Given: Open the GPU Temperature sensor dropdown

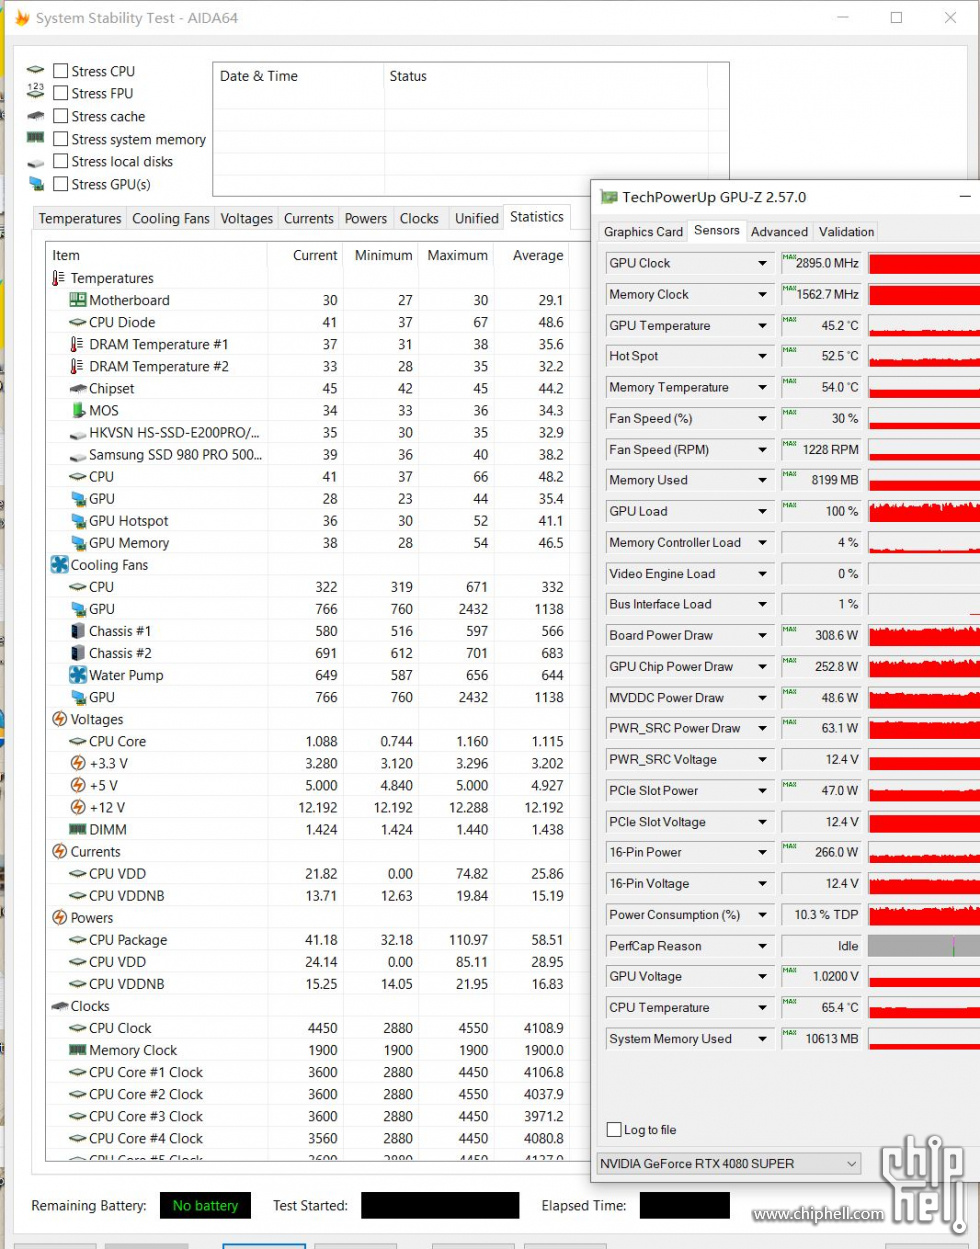Looking at the screenshot, I should pos(762,326).
